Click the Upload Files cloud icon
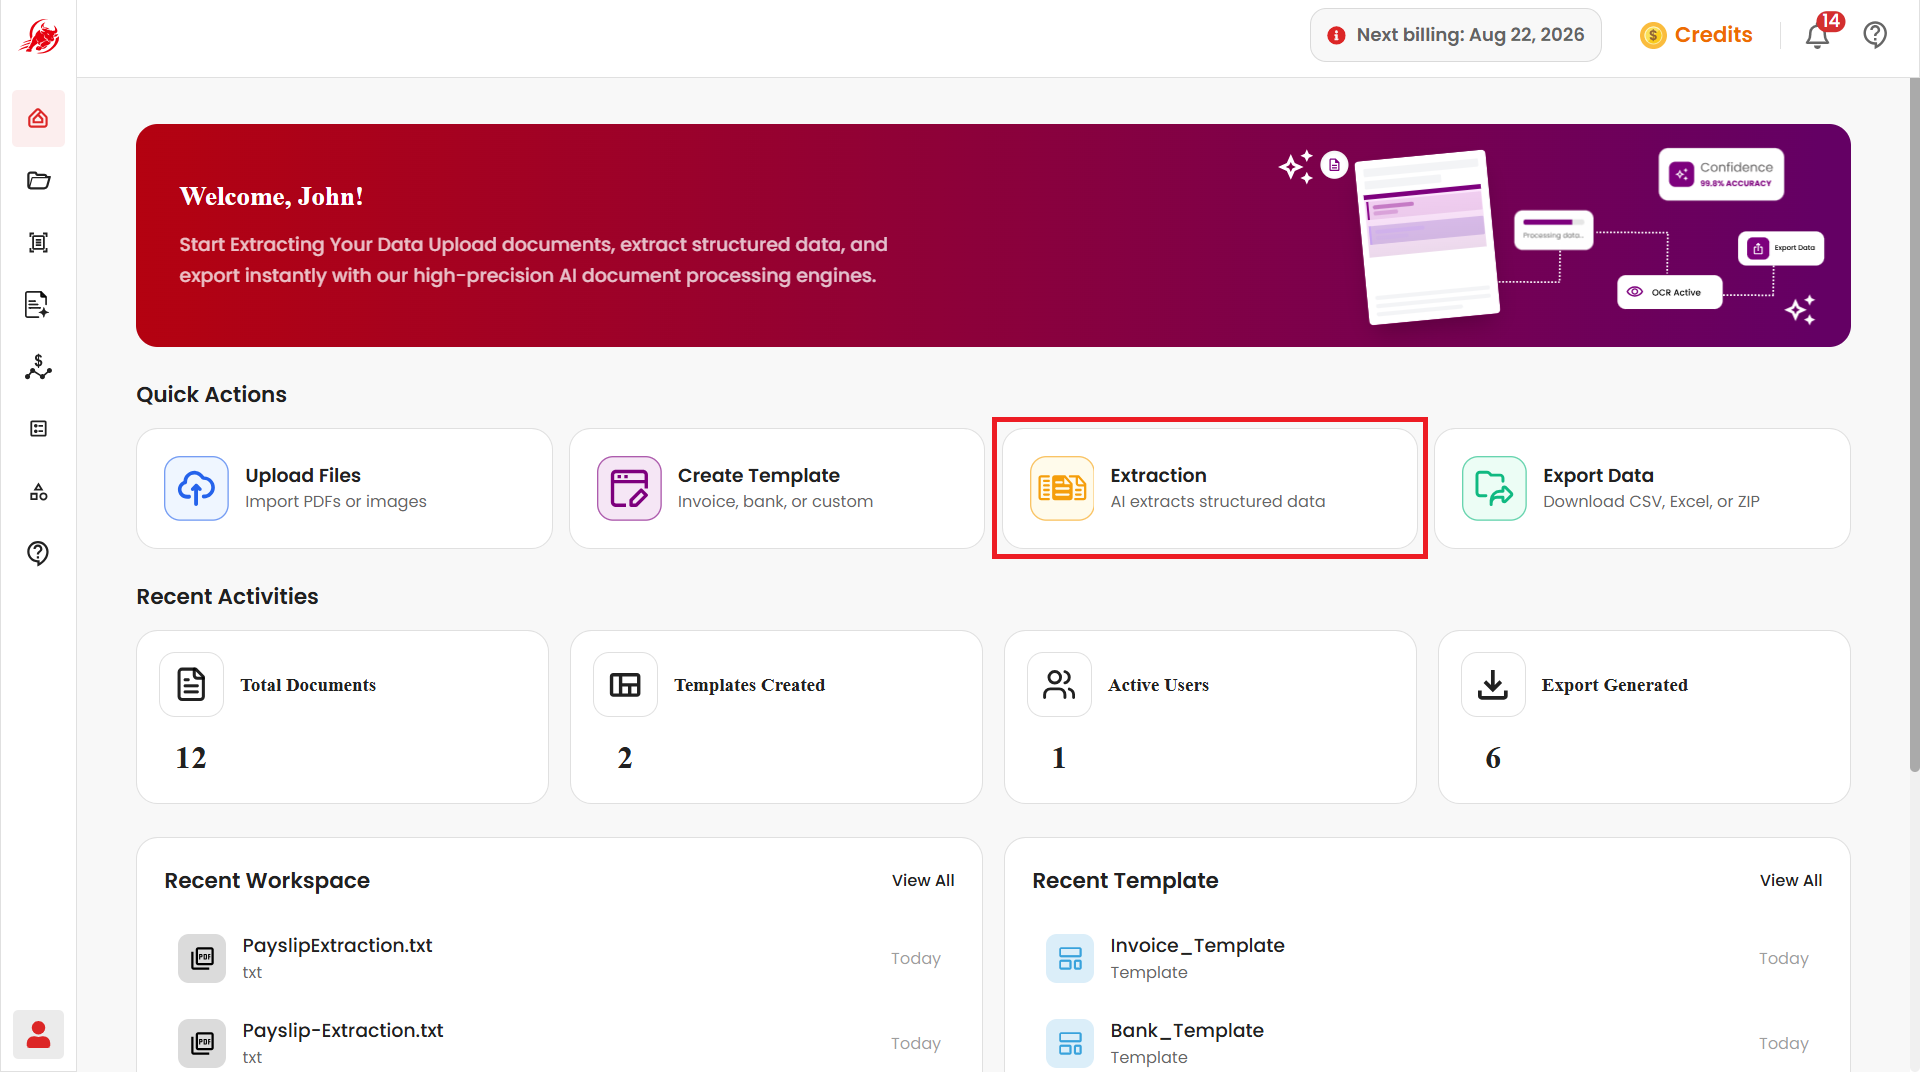This screenshot has width=1920, height=1072. coord(196,489)
